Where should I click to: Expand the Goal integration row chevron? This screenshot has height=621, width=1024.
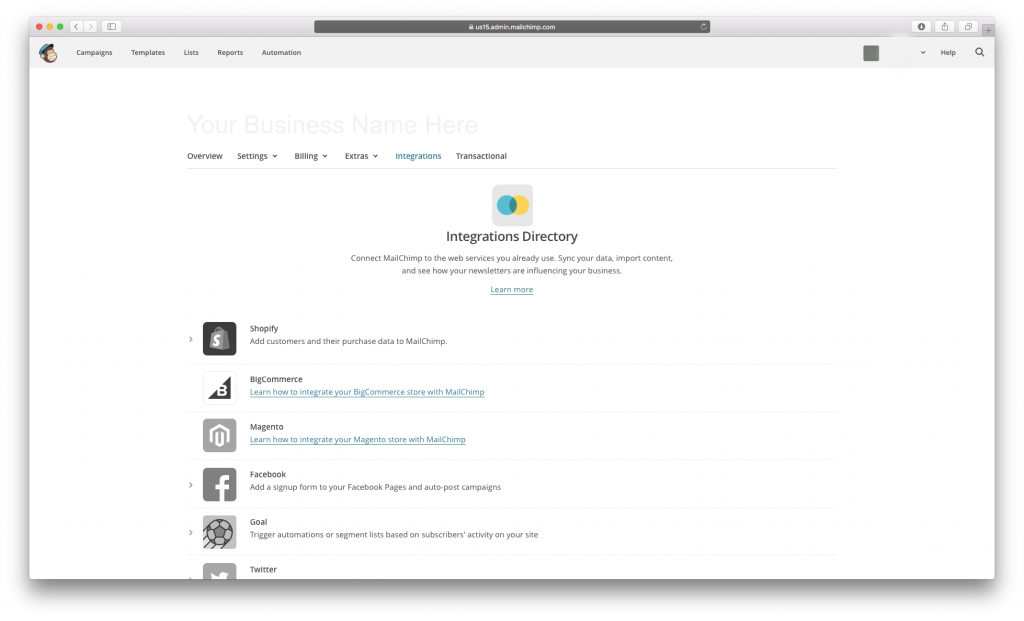click(191, 533)
